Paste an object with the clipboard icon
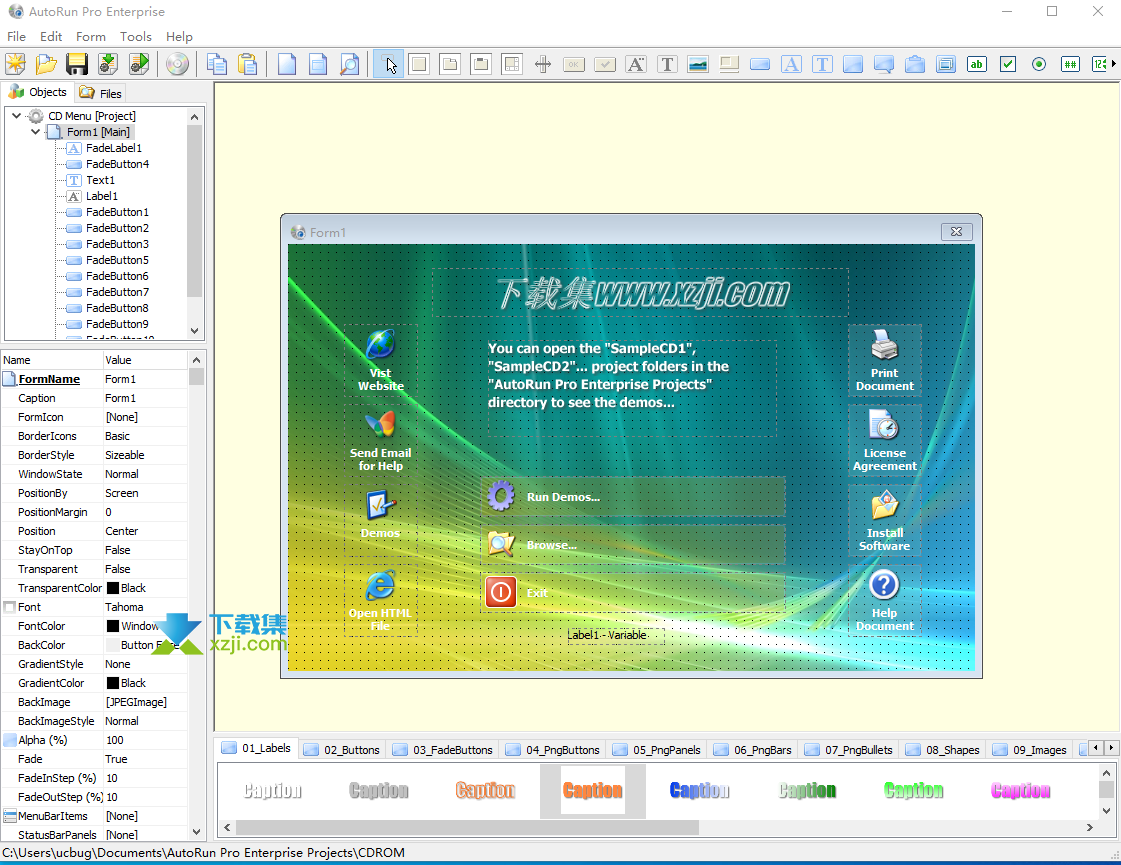The height and width of the screenshot is (865, 1121). [x=248, y=64]
